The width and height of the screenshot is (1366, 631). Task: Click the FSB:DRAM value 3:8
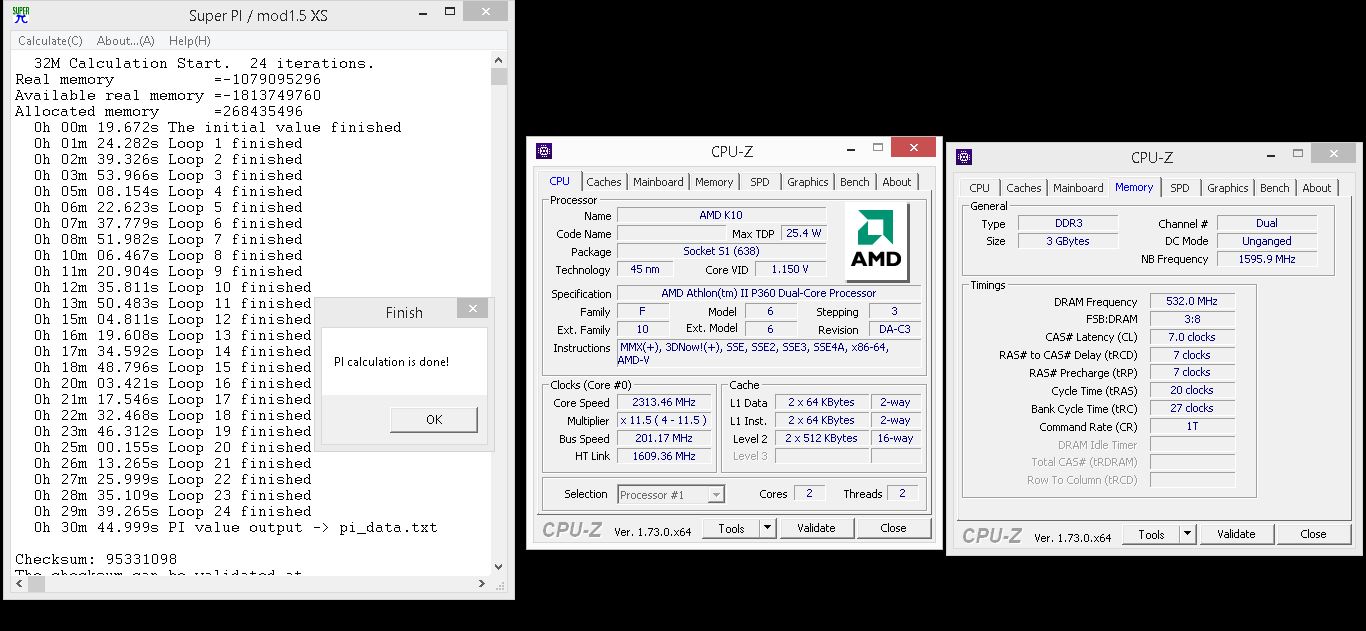[x=1192, y=319]
